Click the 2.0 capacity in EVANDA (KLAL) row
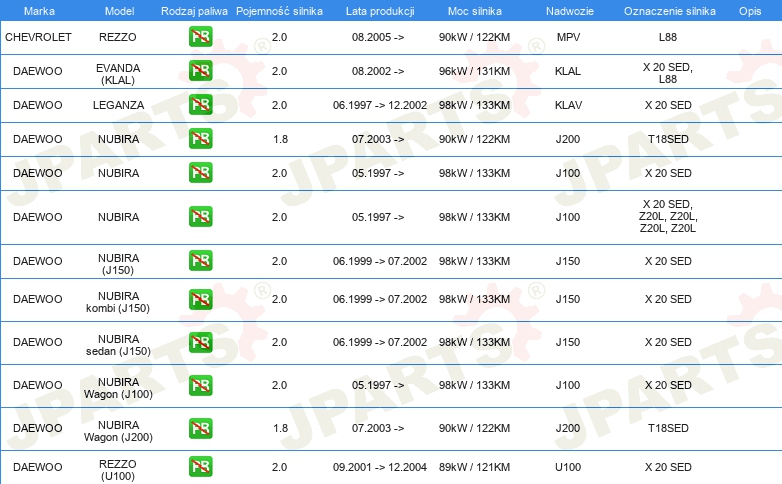This screenshot has height=484, width=782. click(279, 71)
